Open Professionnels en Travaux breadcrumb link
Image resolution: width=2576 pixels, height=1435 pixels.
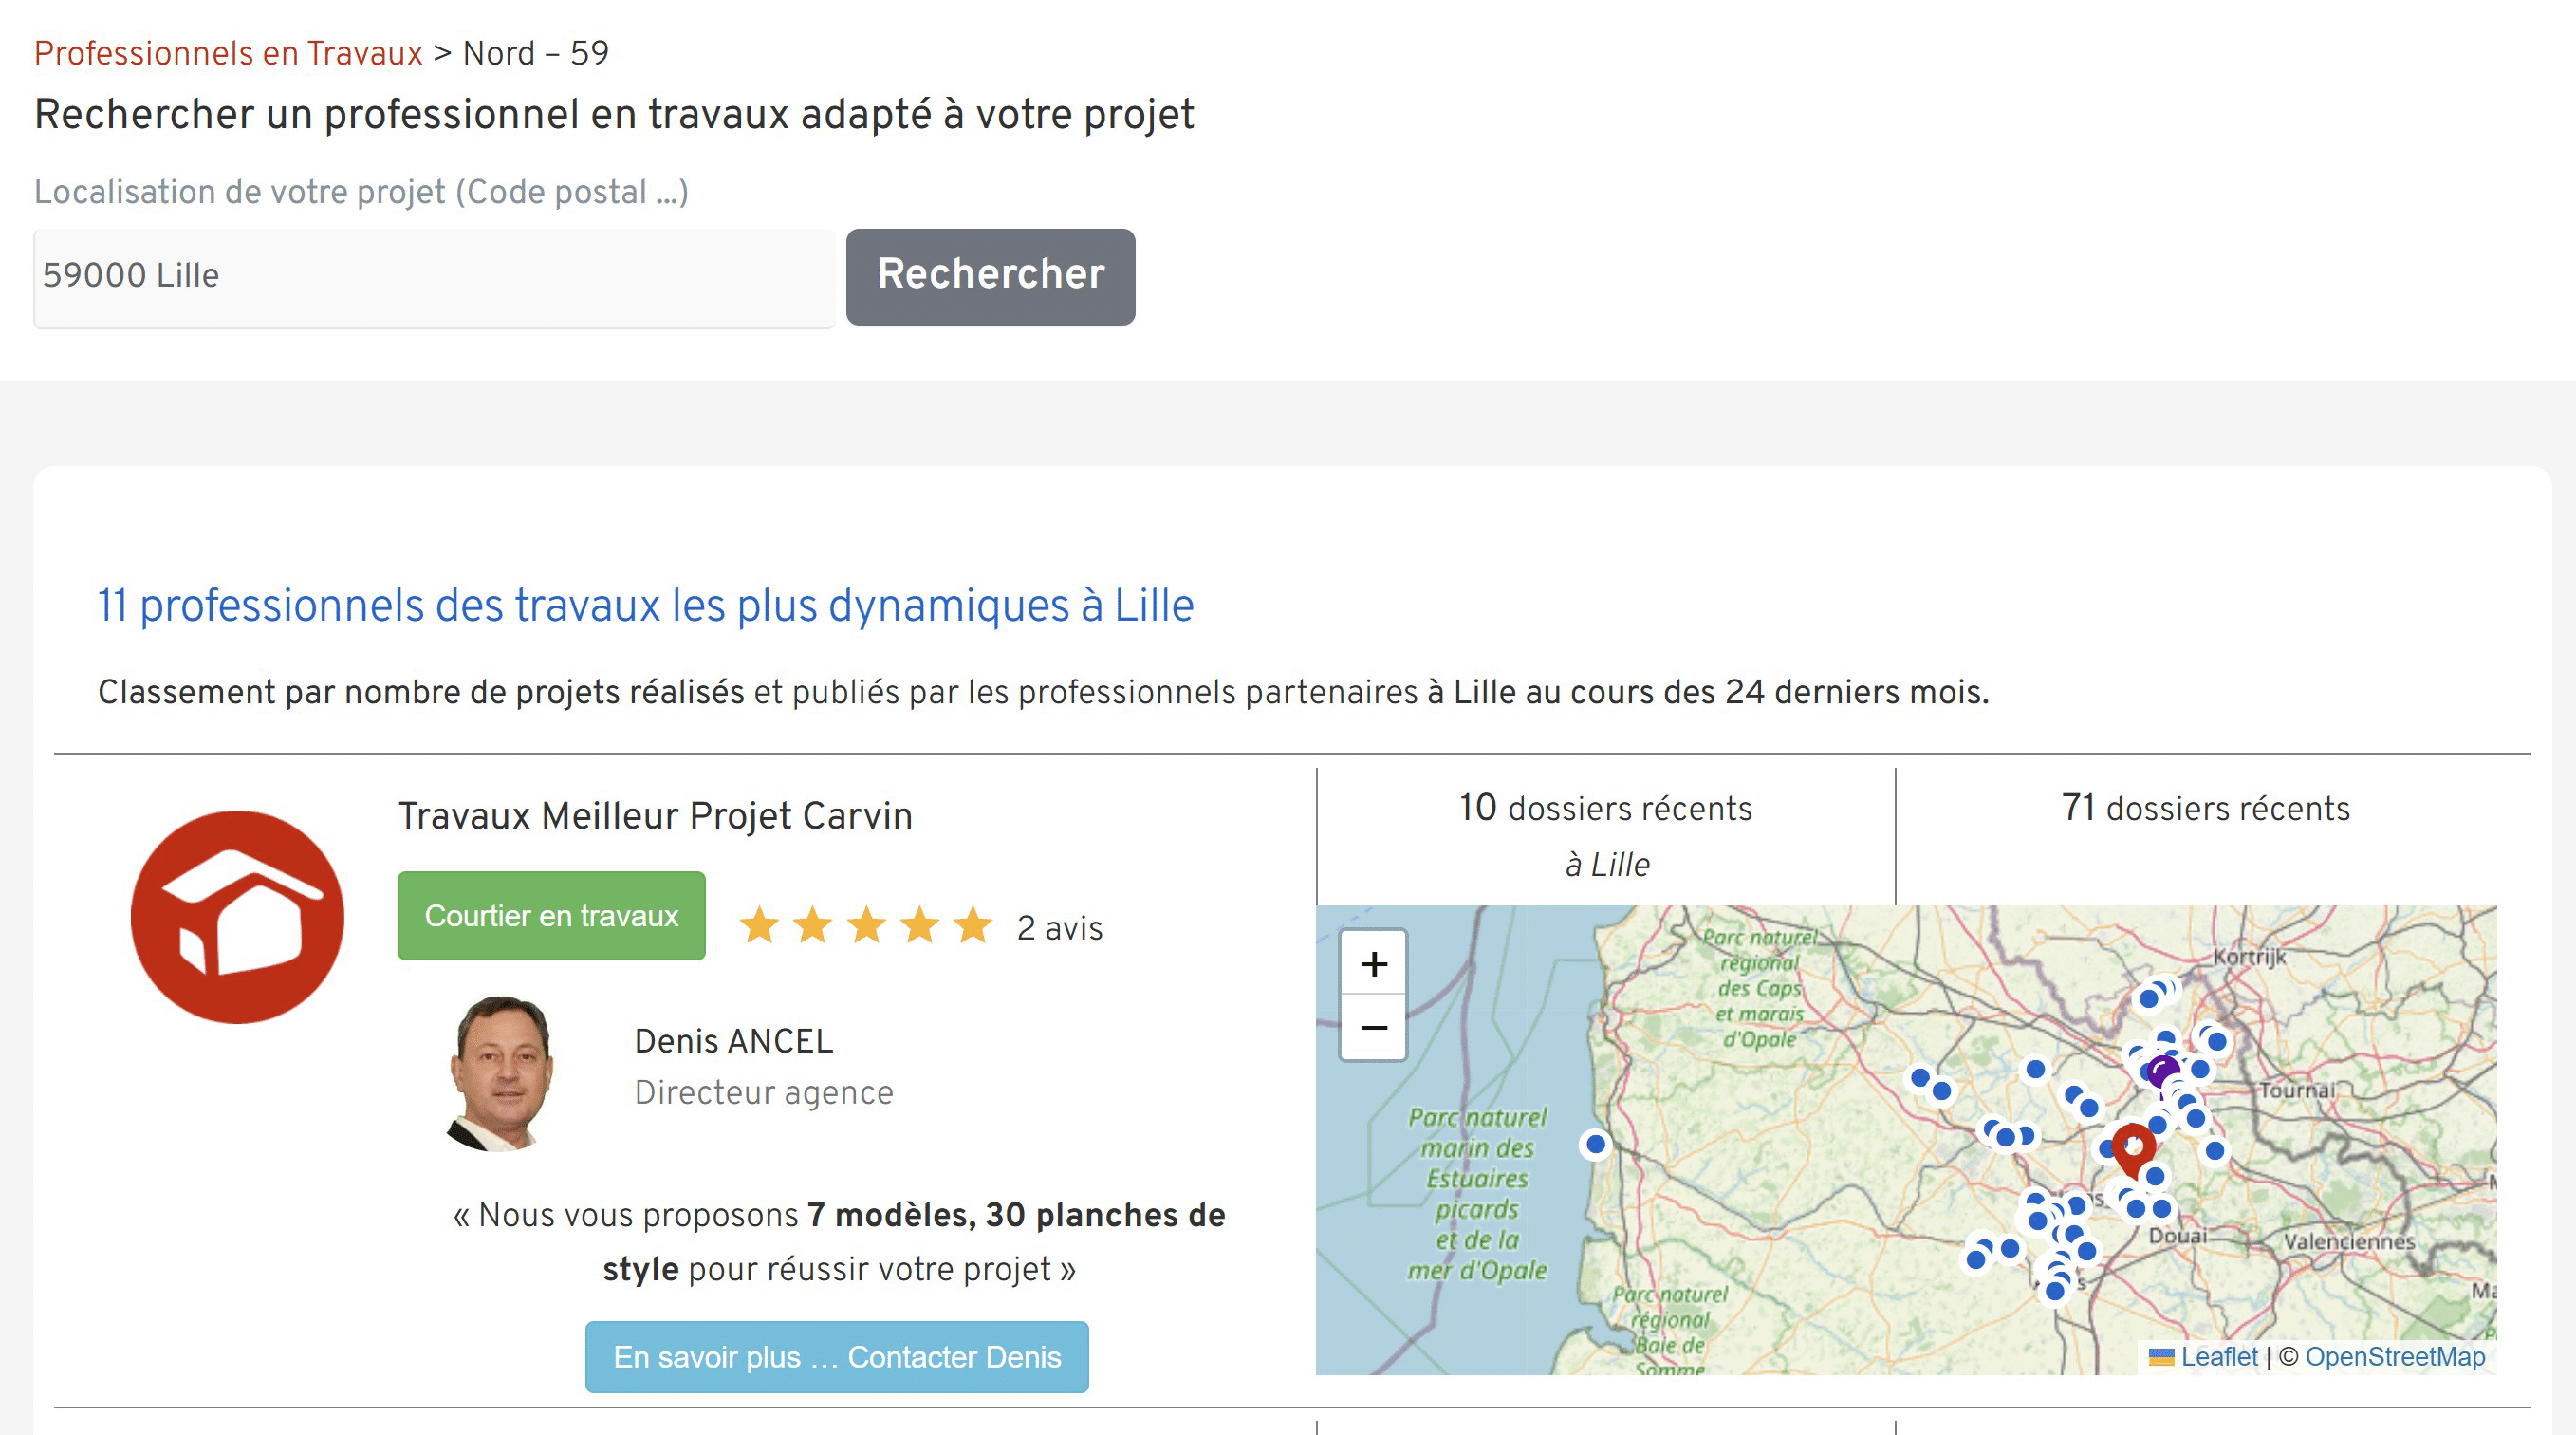pos(228,53)
